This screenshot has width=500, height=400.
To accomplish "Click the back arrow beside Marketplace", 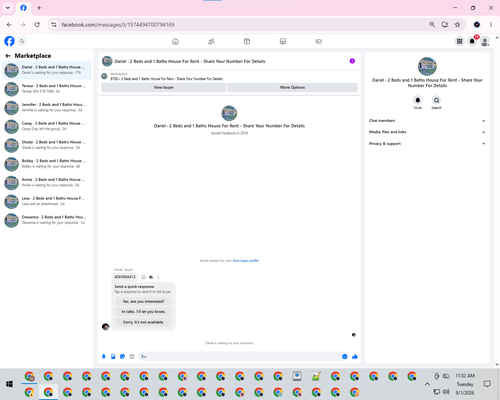I will tap(8, 56).
